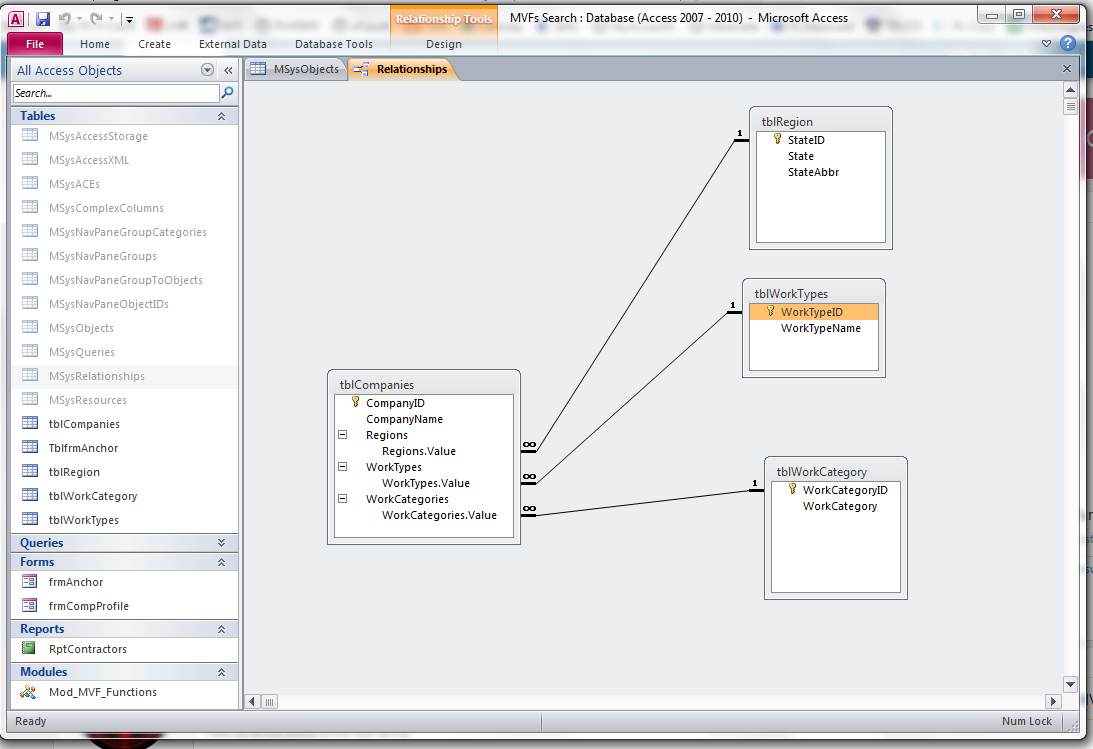This screenshot has height=749, width=1093.
Task: Switch to the Create ribbon tab
Action: tap(154, 44)
